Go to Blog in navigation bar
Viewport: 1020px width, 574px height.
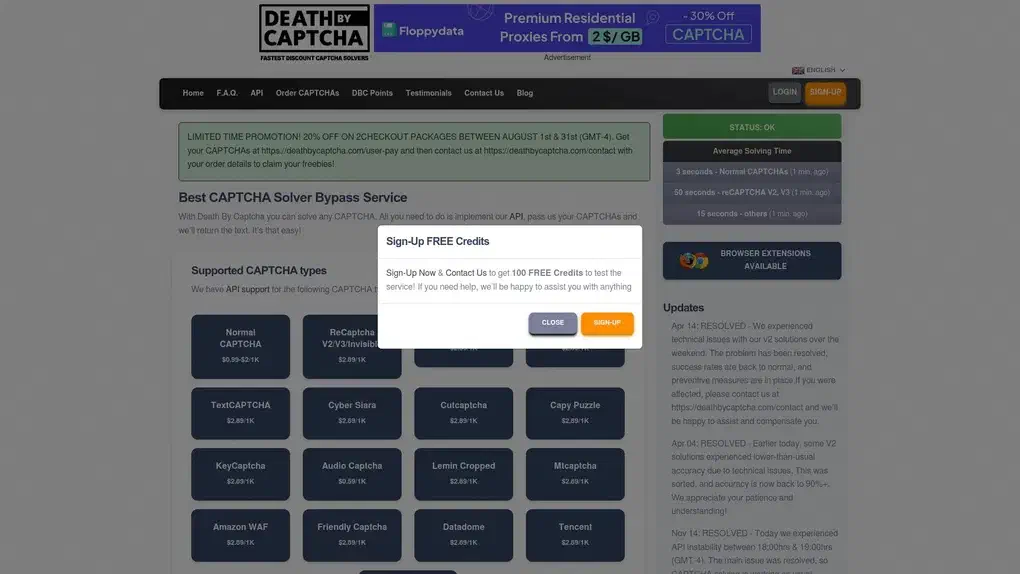(525, 93)
